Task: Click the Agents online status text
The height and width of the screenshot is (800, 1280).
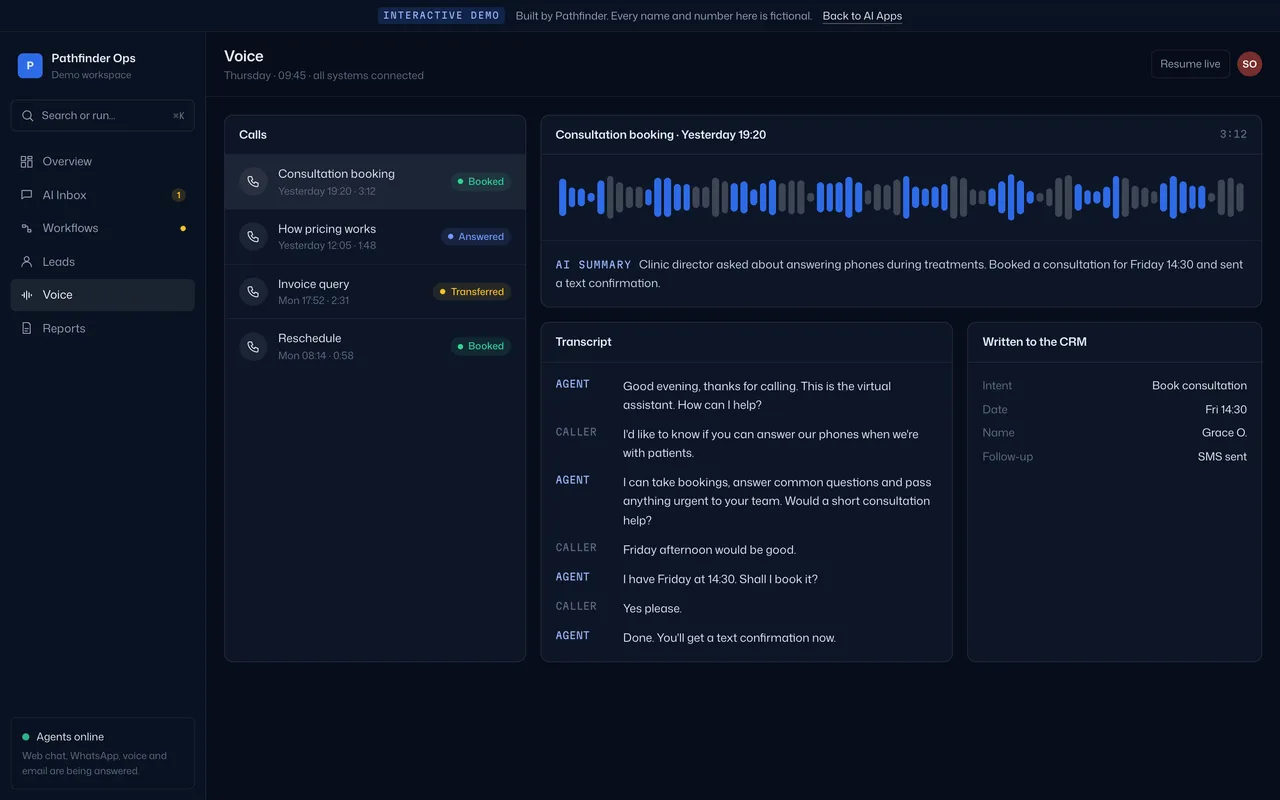Action: click(70, 737)
